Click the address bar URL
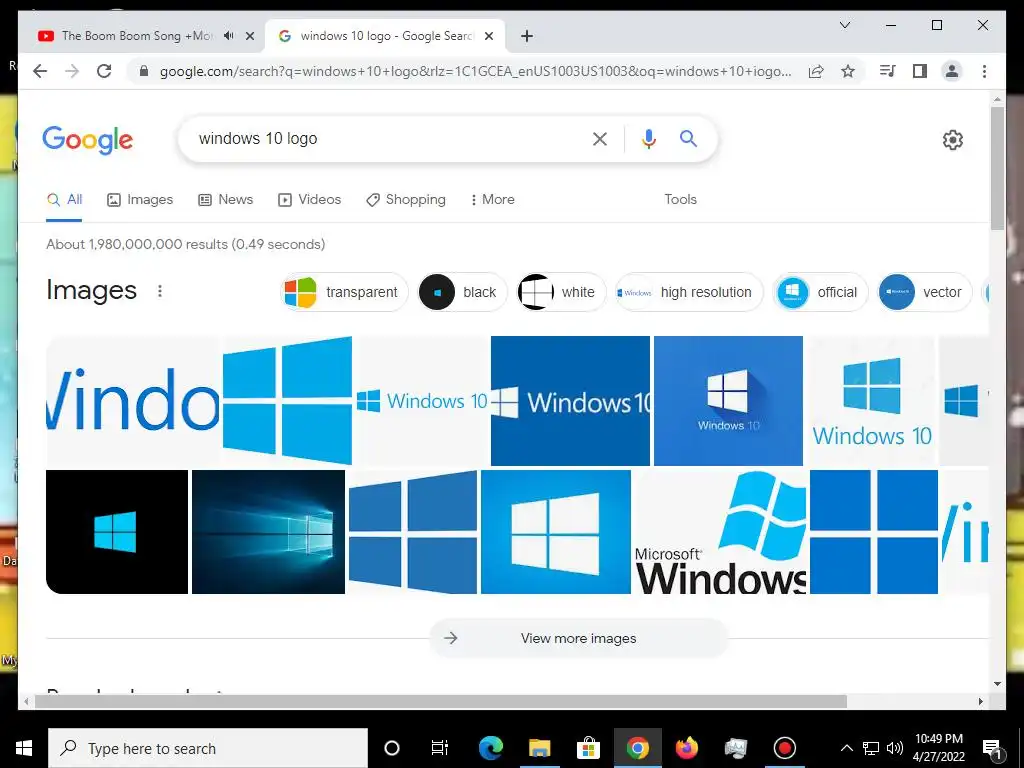The width and height of the screenshot is (1024, 768). click(475, 71)
